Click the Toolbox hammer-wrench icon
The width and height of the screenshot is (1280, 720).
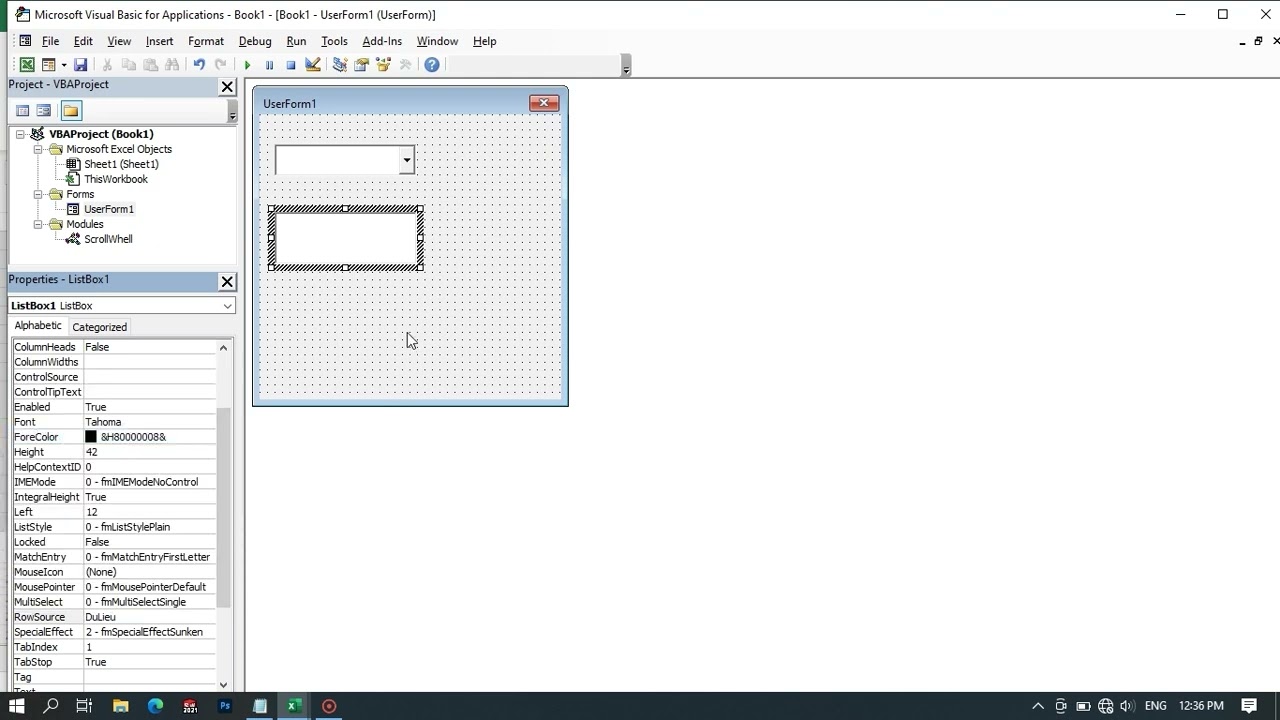point(405,65)
